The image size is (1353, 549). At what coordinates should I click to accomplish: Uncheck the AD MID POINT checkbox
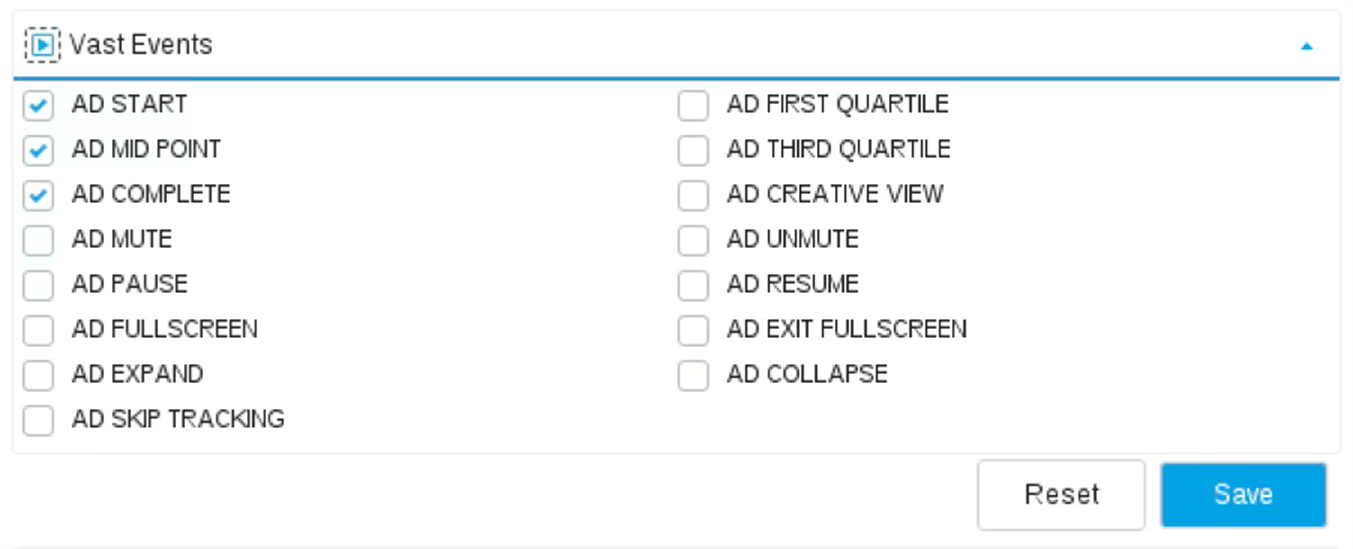pos(38,150)
